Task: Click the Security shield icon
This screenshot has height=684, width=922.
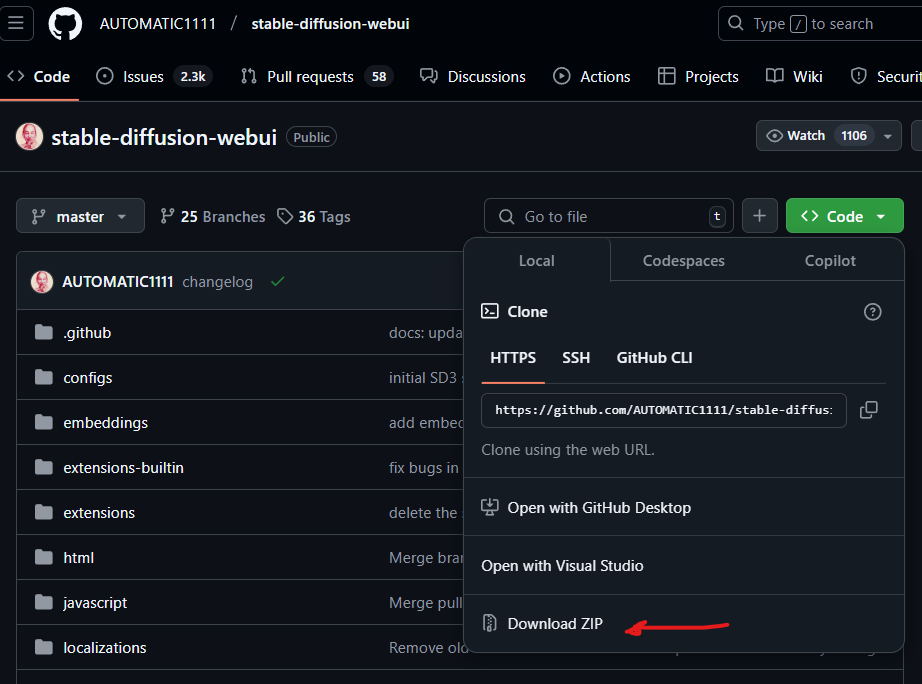Action: point(858,76)
